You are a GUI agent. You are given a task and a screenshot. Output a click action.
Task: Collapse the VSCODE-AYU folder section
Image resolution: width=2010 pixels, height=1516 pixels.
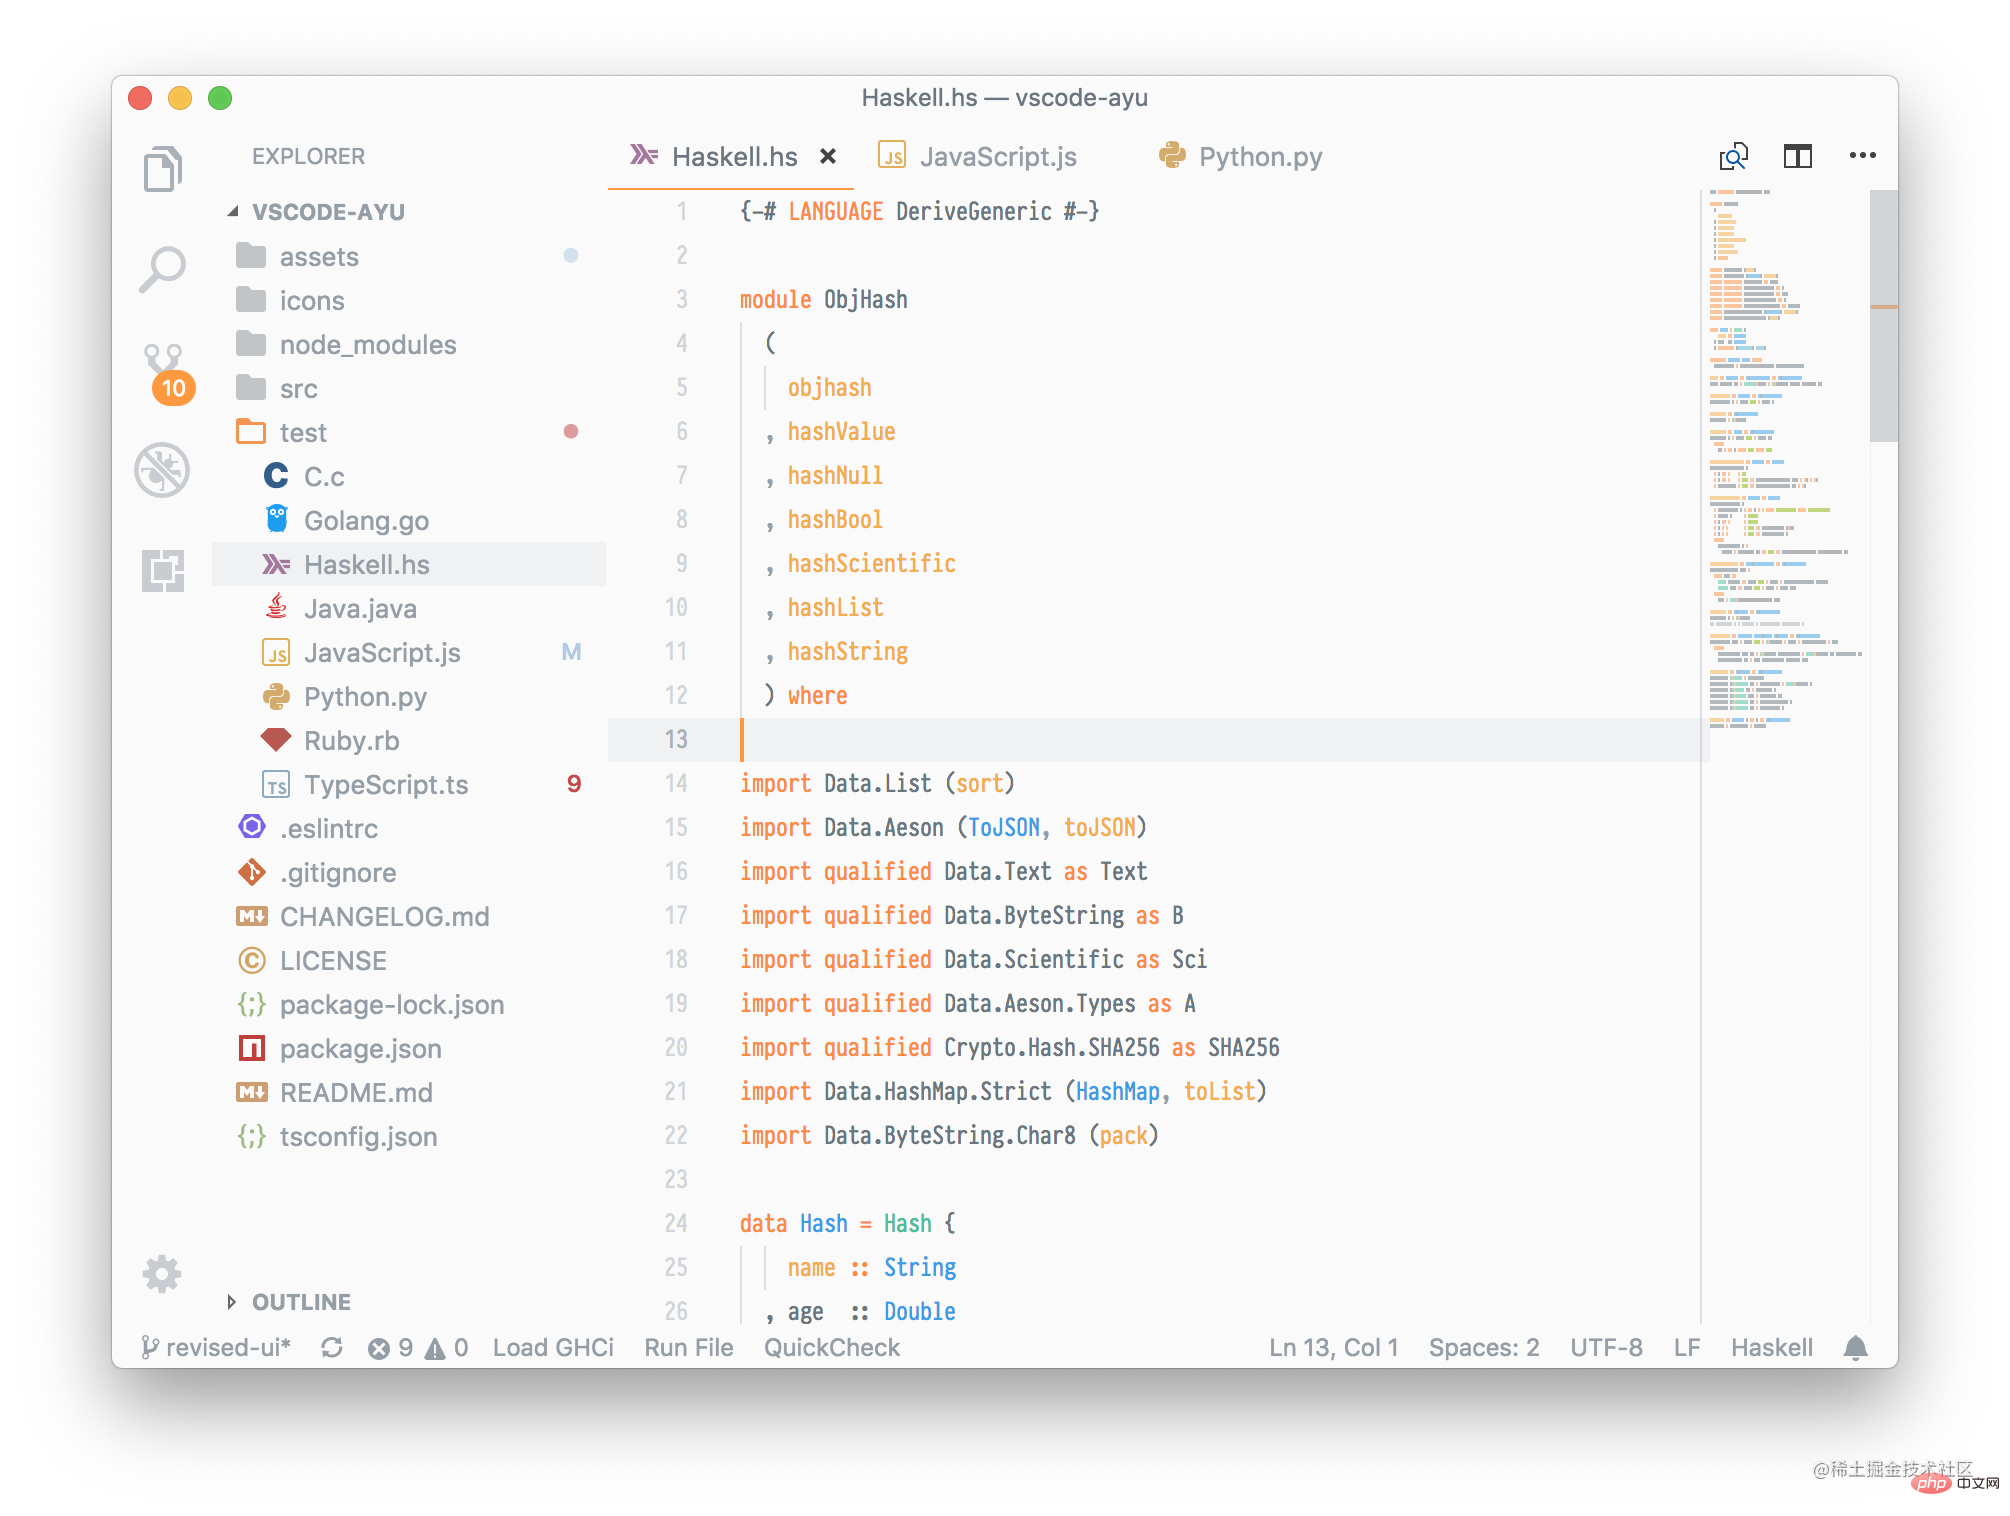click(x=328, y=212)
